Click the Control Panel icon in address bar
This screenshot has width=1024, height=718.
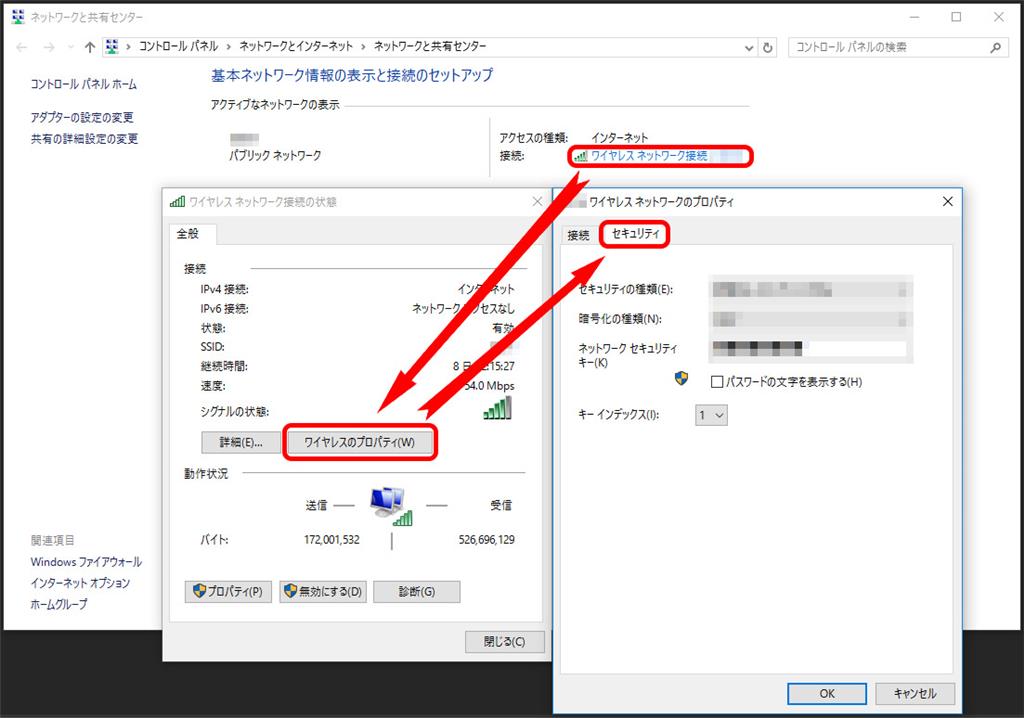point(112,46)
